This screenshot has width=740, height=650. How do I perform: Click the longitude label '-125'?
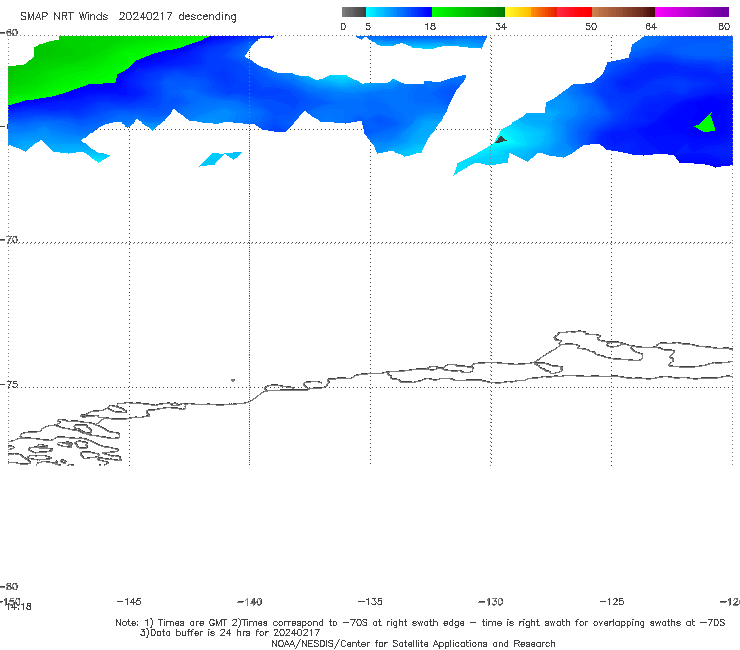point(612,601)
